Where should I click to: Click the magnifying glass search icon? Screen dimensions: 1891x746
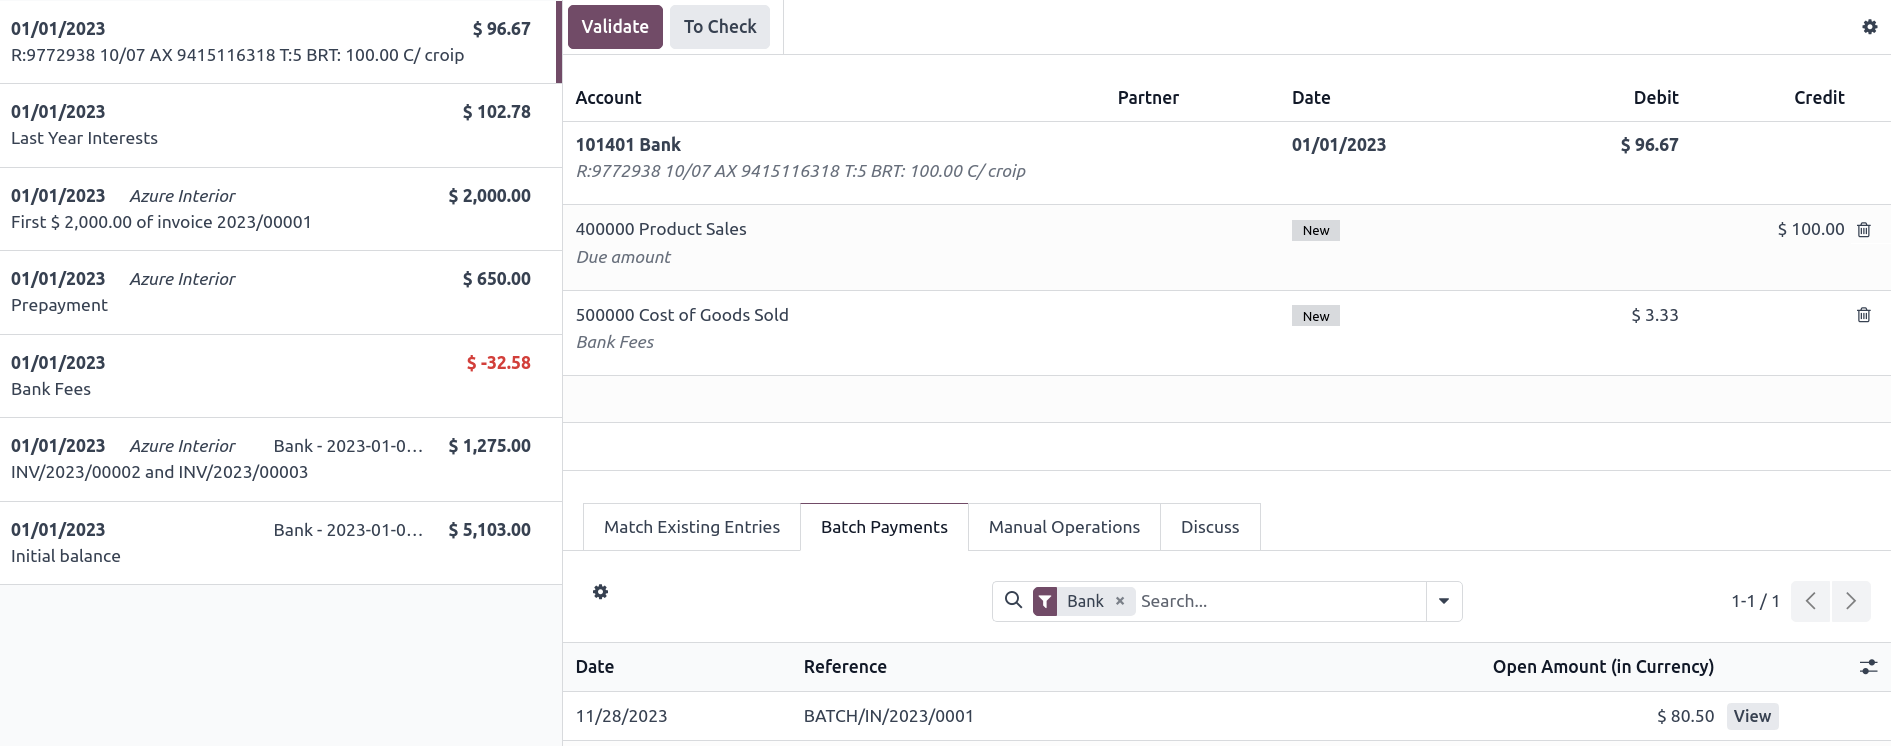1013,600
